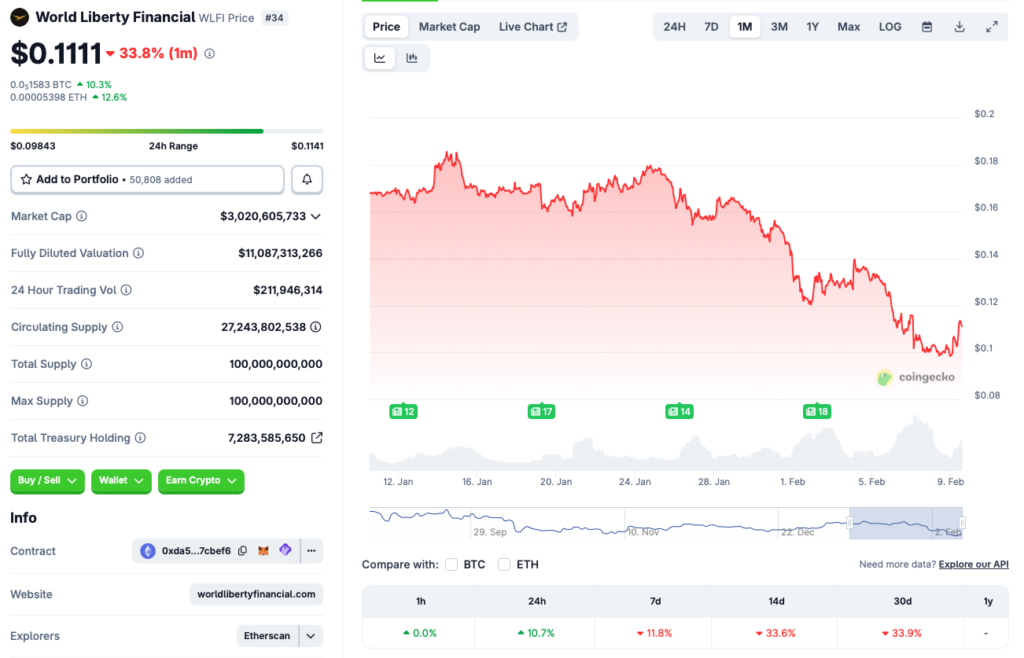
Task: Expand the Explorers dropdown arrow
Action: click(x=312, y=636)
